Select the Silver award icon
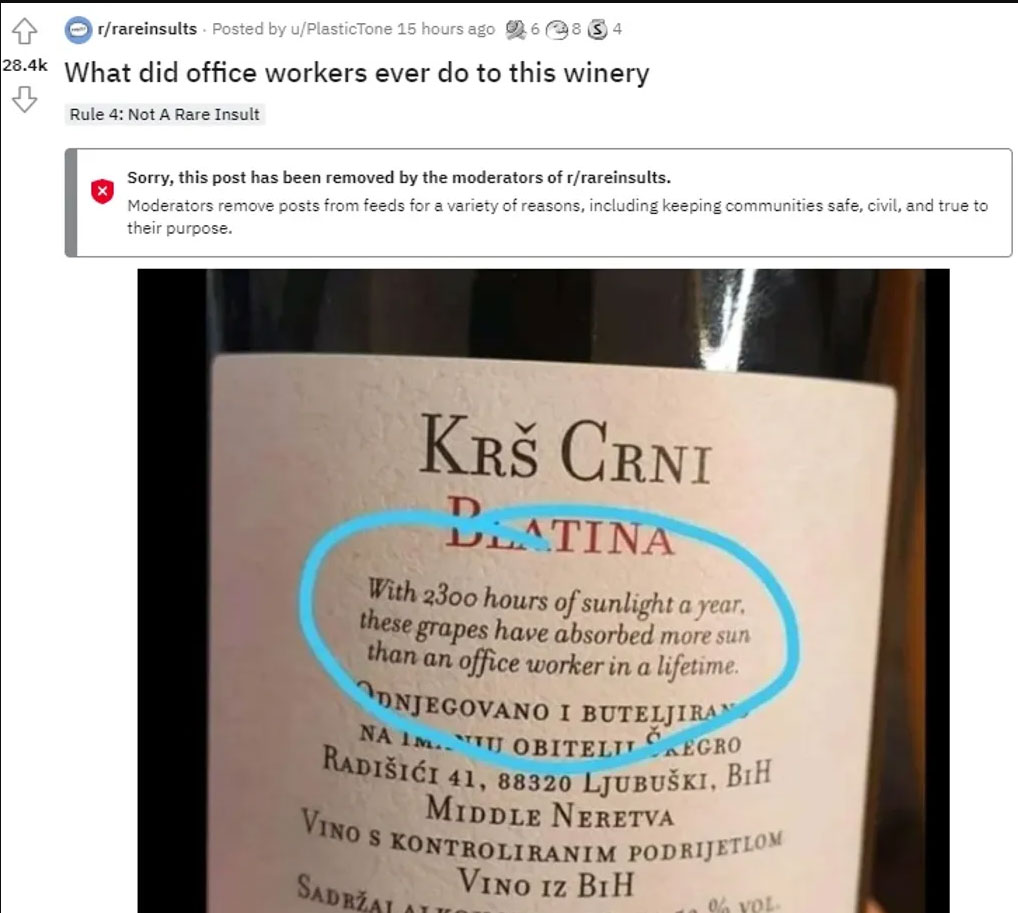 click(597, 29)
